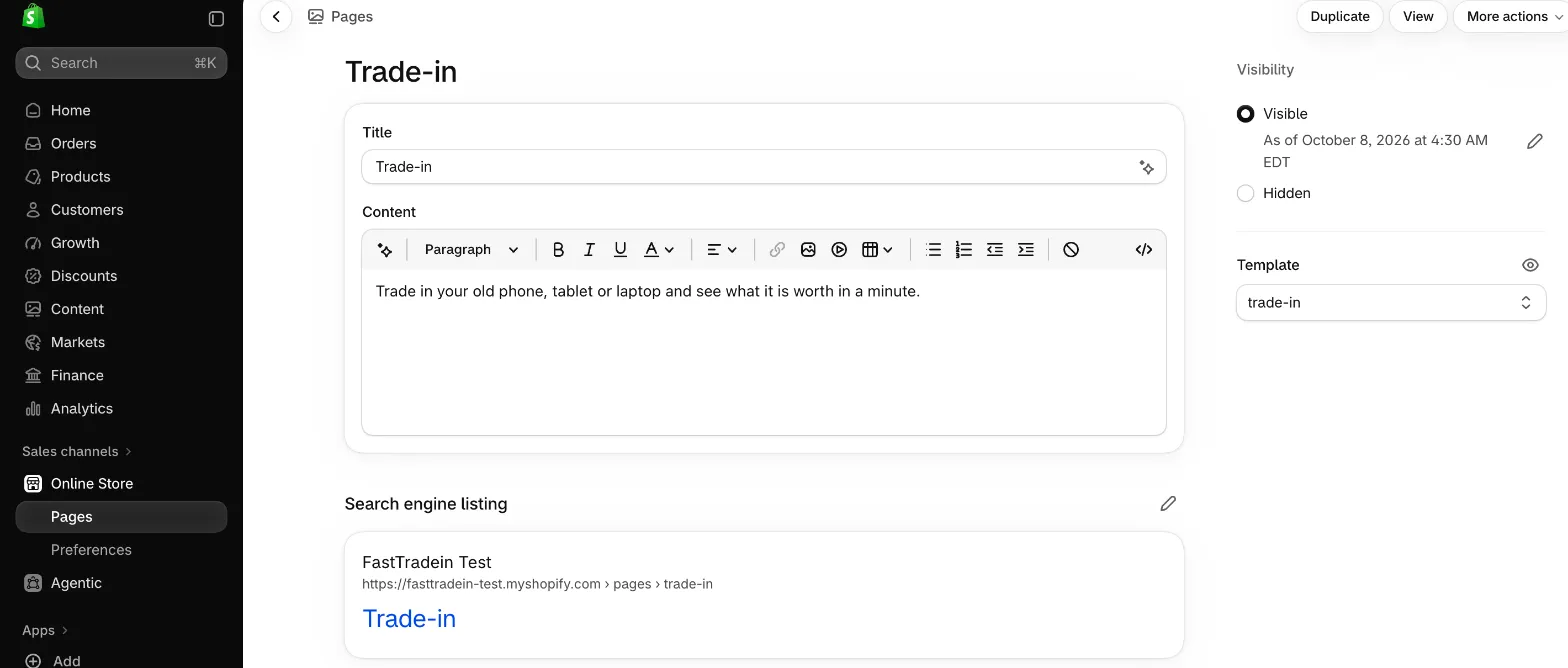The image size is (1568, 668).
Task: Click the sidebar Search field
Action: click(x=121, y=63)
